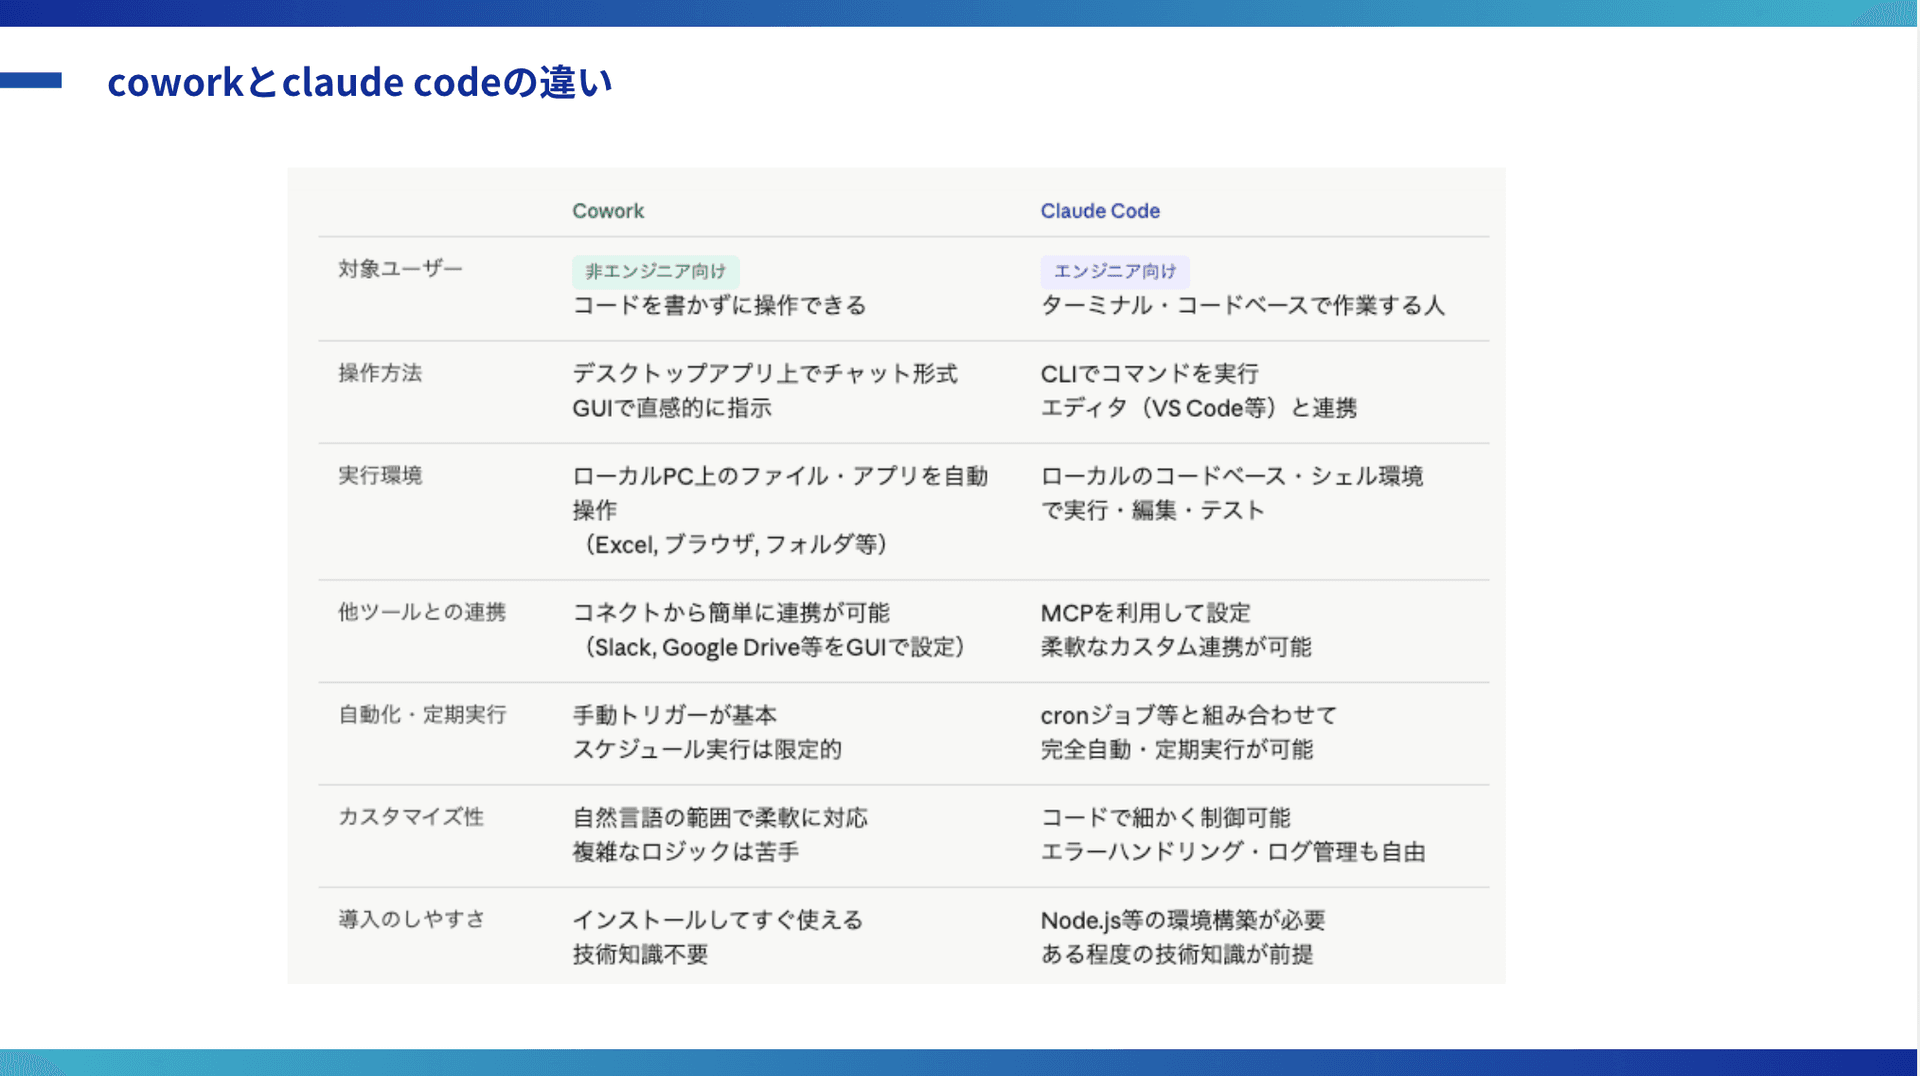Screen dimensions: 1920x1076
Task: Select the 'Claude Code' column header
Action: coord(1100,211)
